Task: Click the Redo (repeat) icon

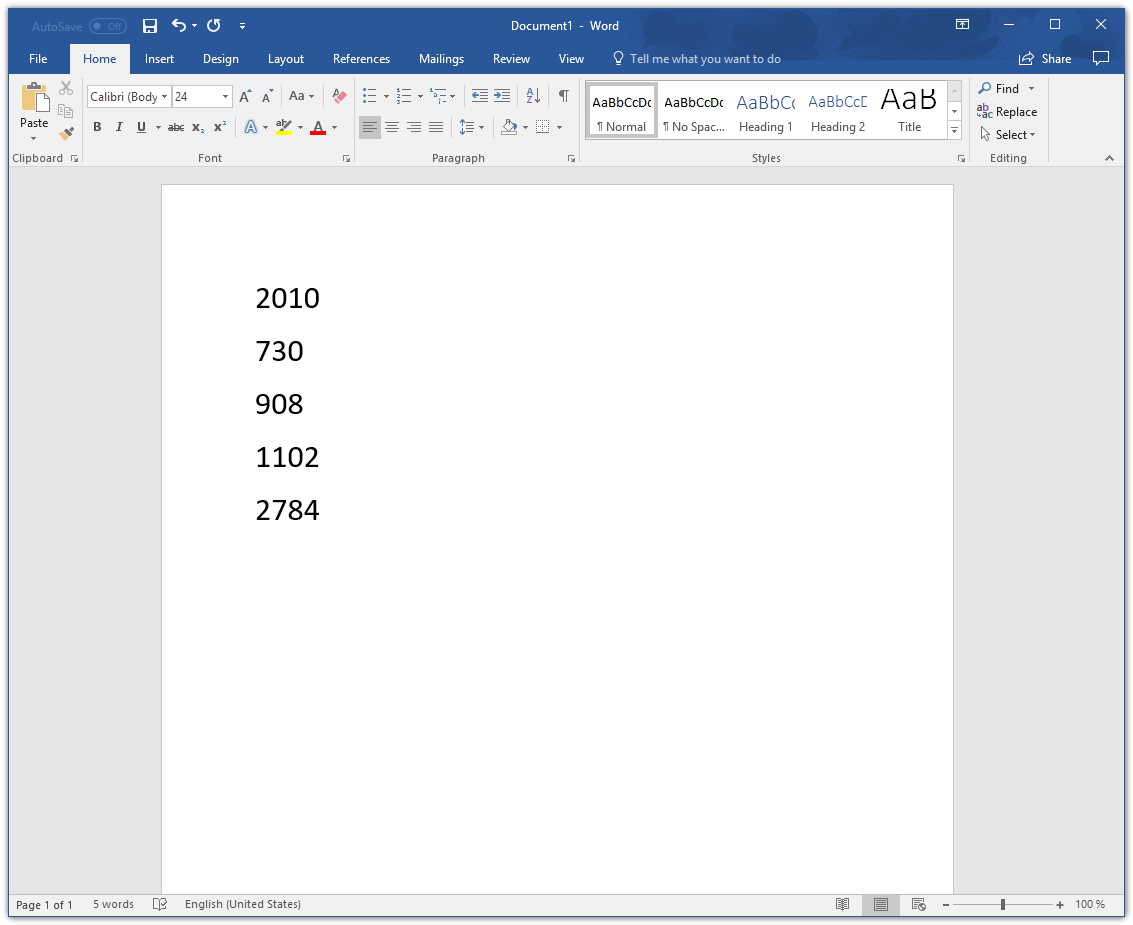Action: coord(213,25)
